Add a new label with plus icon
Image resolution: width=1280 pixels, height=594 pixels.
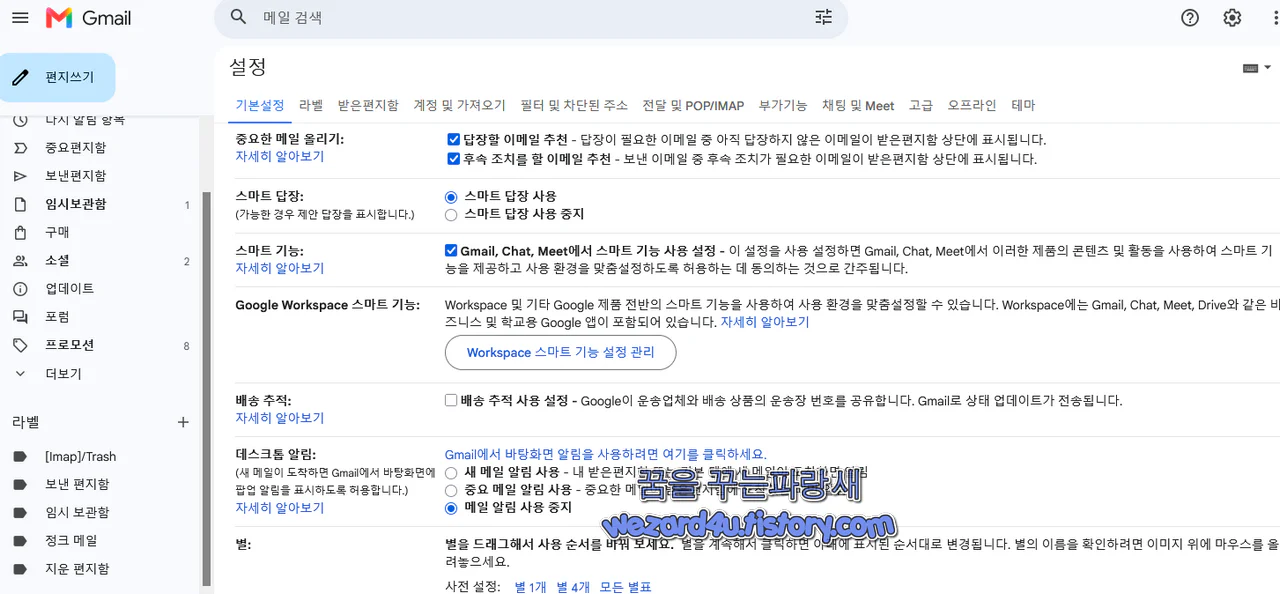[x=183, y=422]
